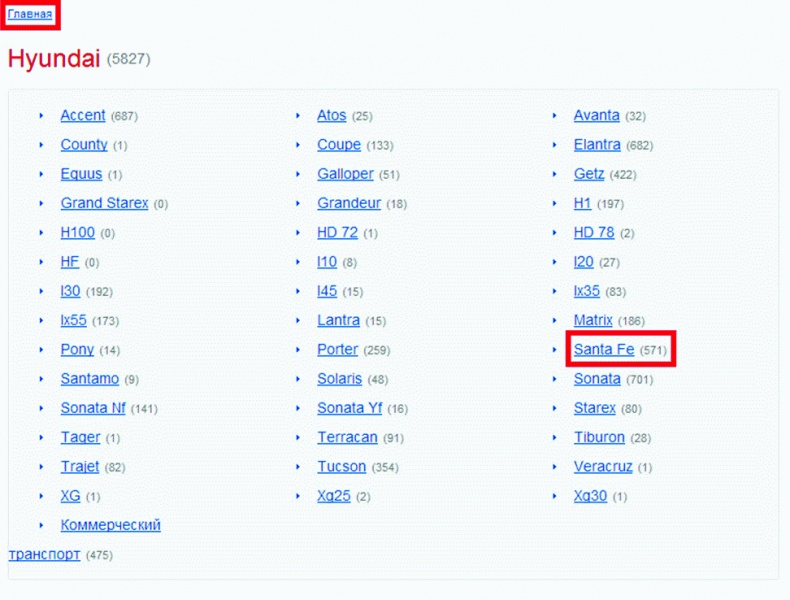This screenshot has width=790, height=600.
Task: Click the Главная breadcrumb link
Action: pyautogui.click(x=30, y=15)
